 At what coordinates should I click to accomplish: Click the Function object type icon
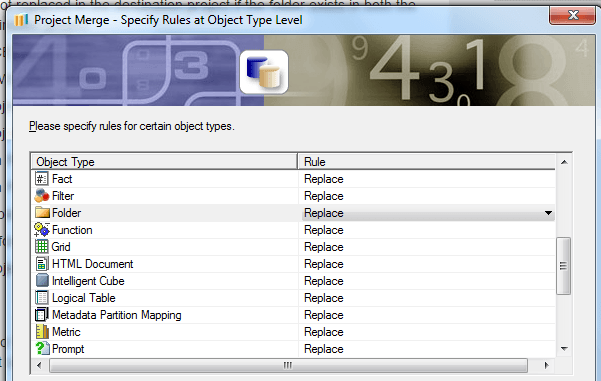[42, 230]
